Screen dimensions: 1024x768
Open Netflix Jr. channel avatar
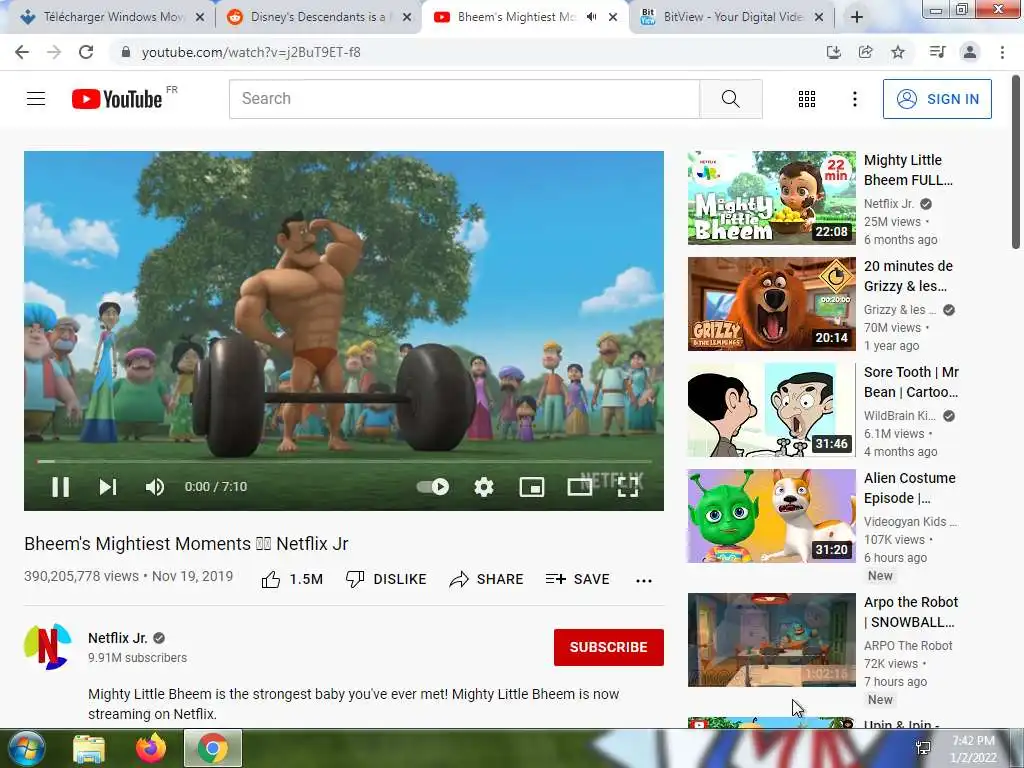click(x=48, y=647)
